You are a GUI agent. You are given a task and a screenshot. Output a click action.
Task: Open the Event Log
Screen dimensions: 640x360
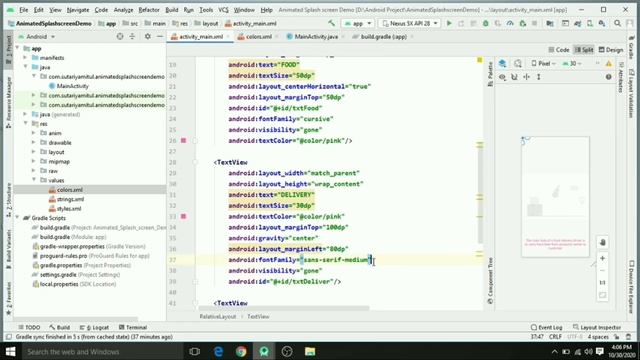tap(546, 327)
